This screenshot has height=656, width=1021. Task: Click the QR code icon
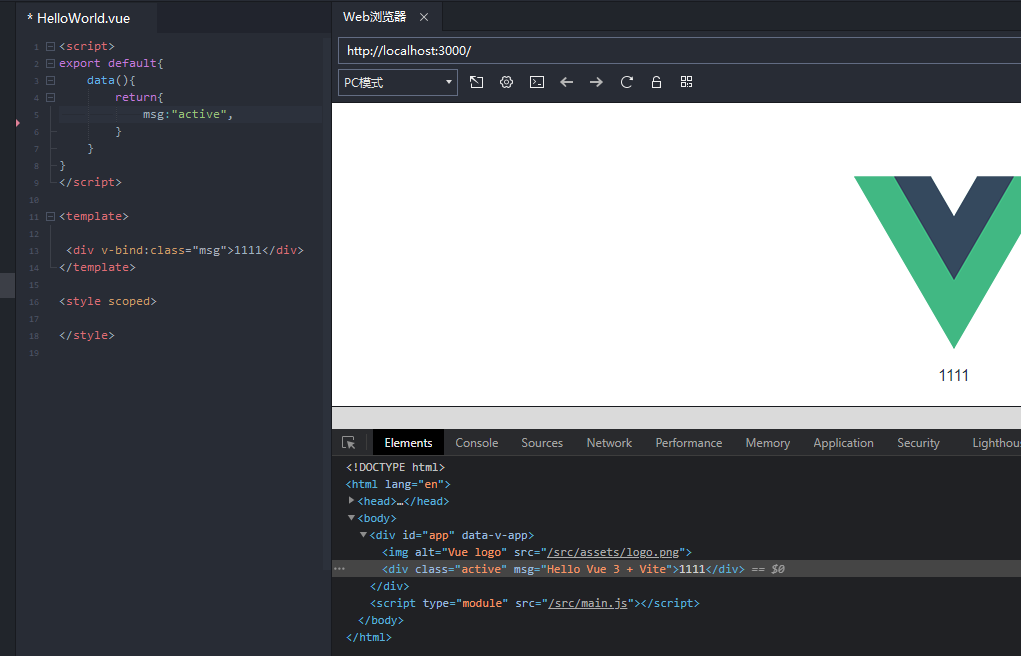click(686, 81)
